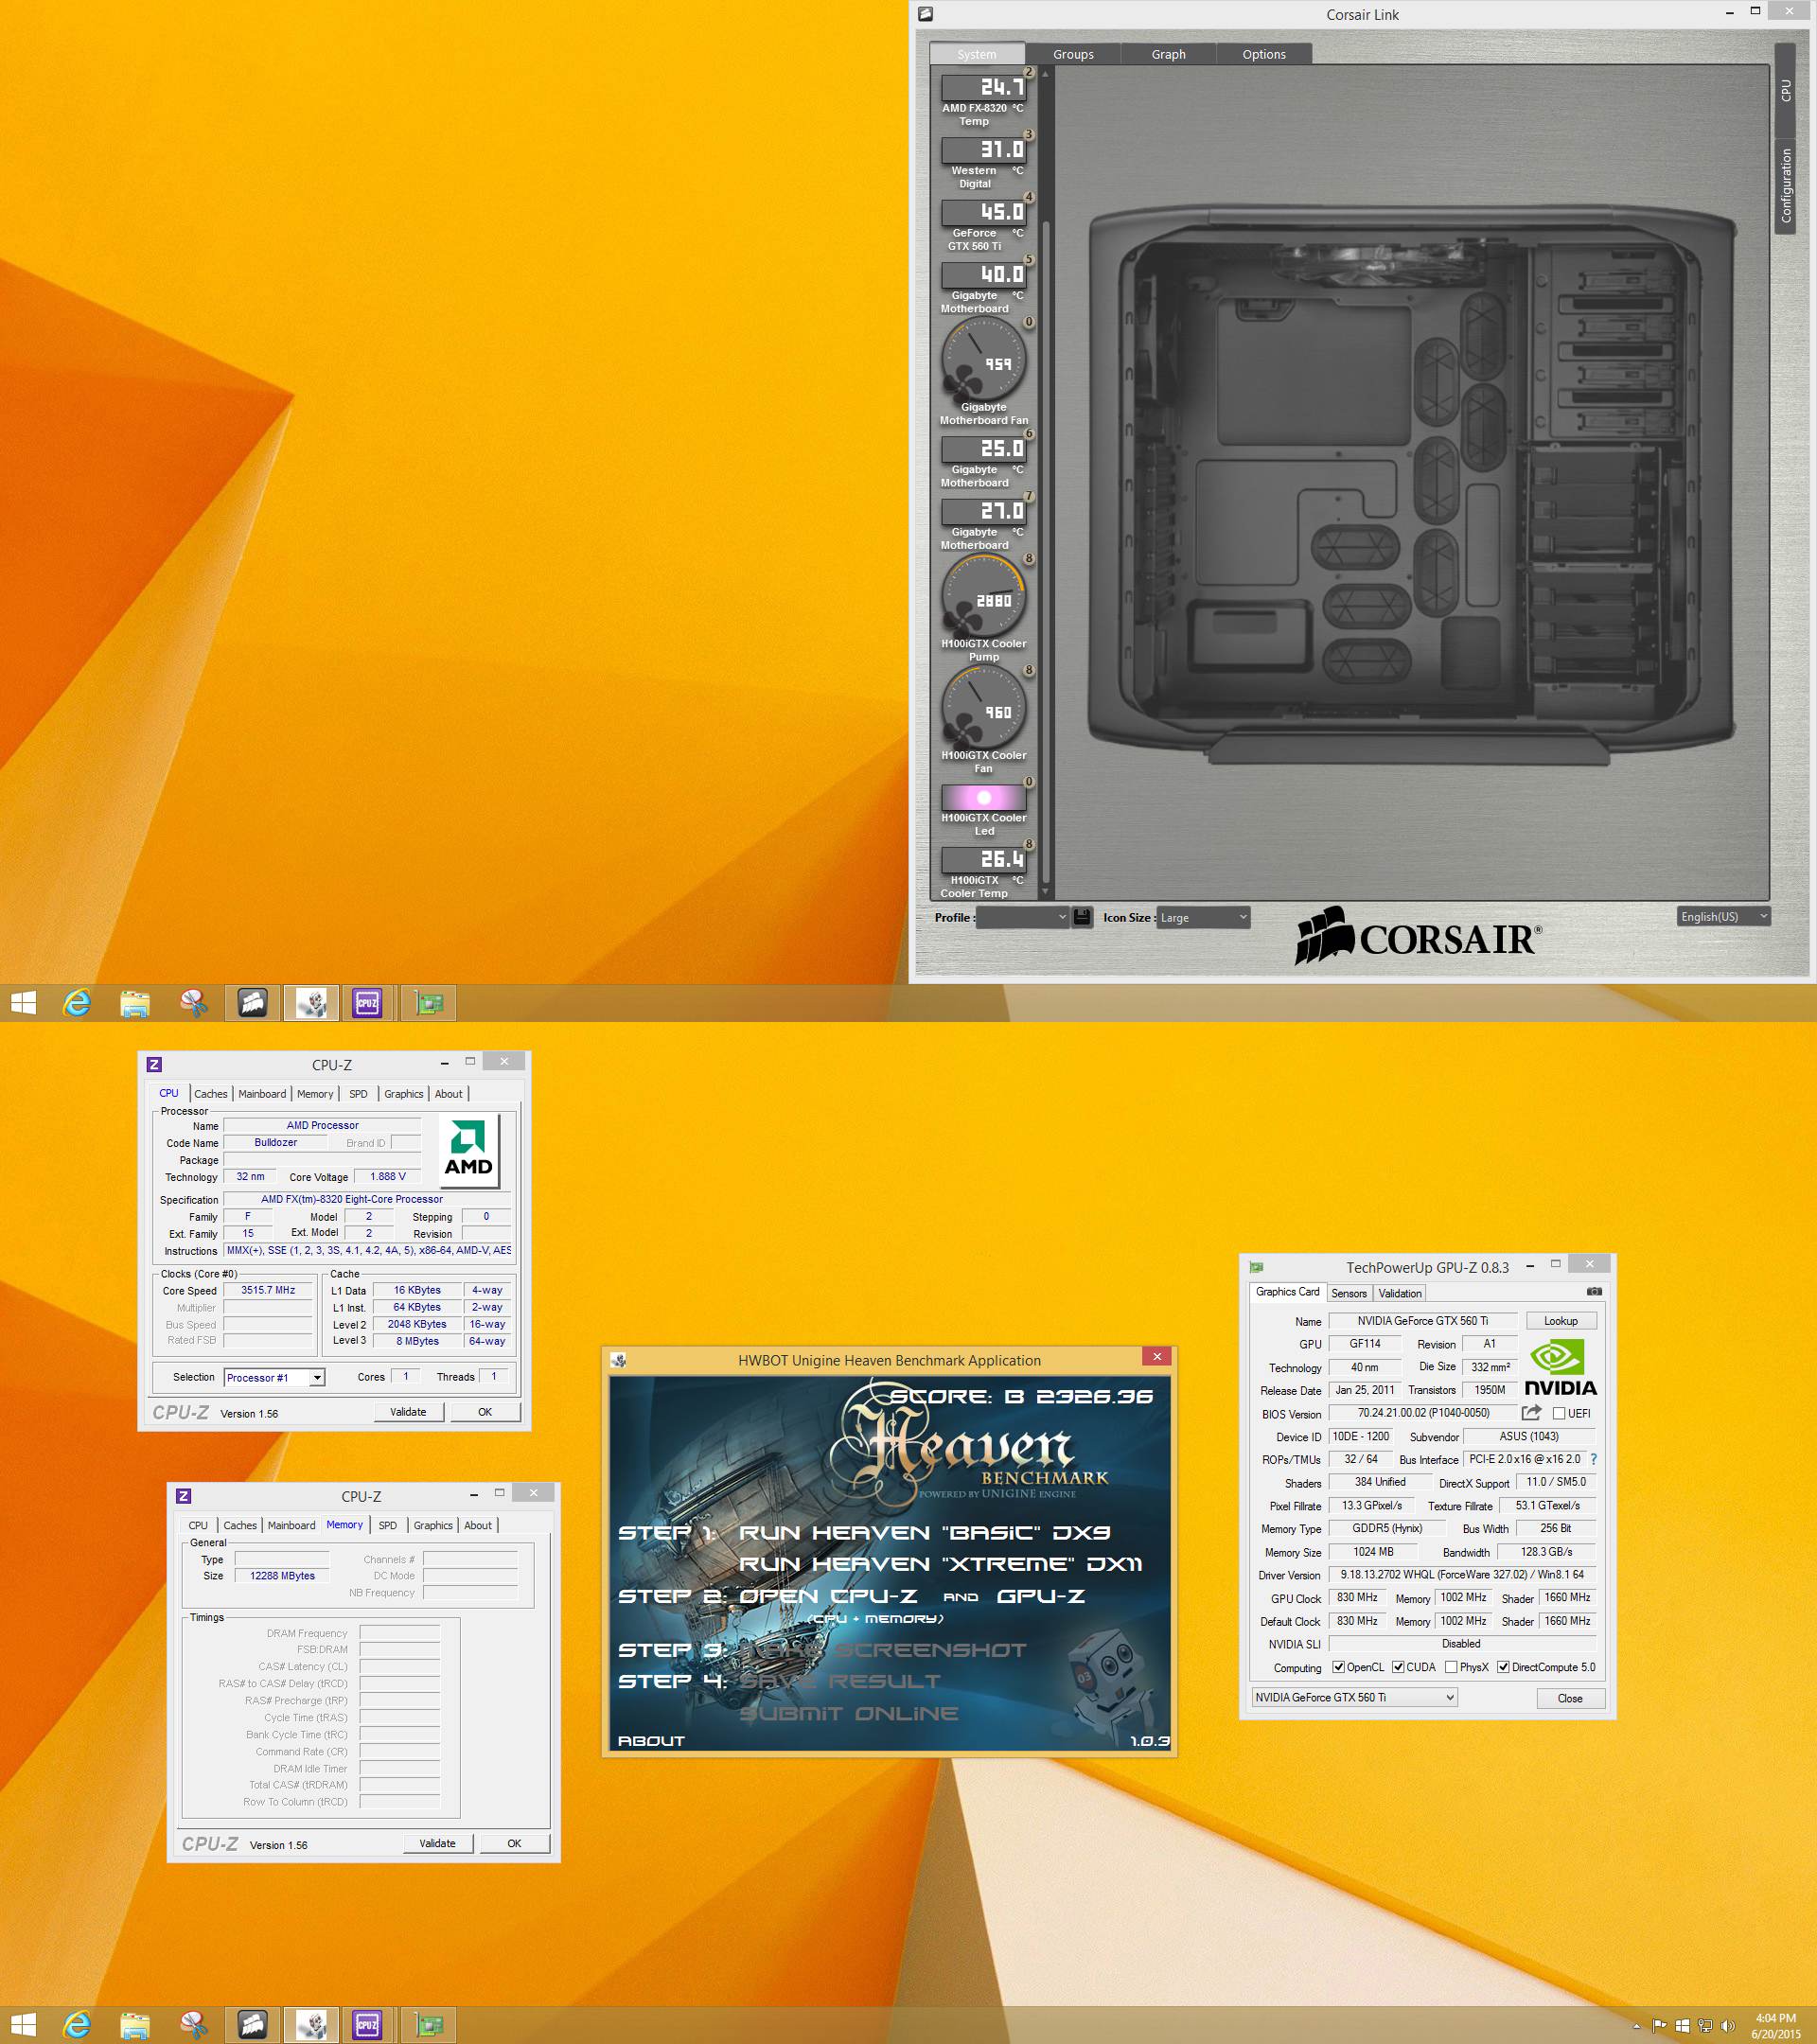Click OK in CPU-Z window showing 12288 MBytes

tap(514, 1843)
